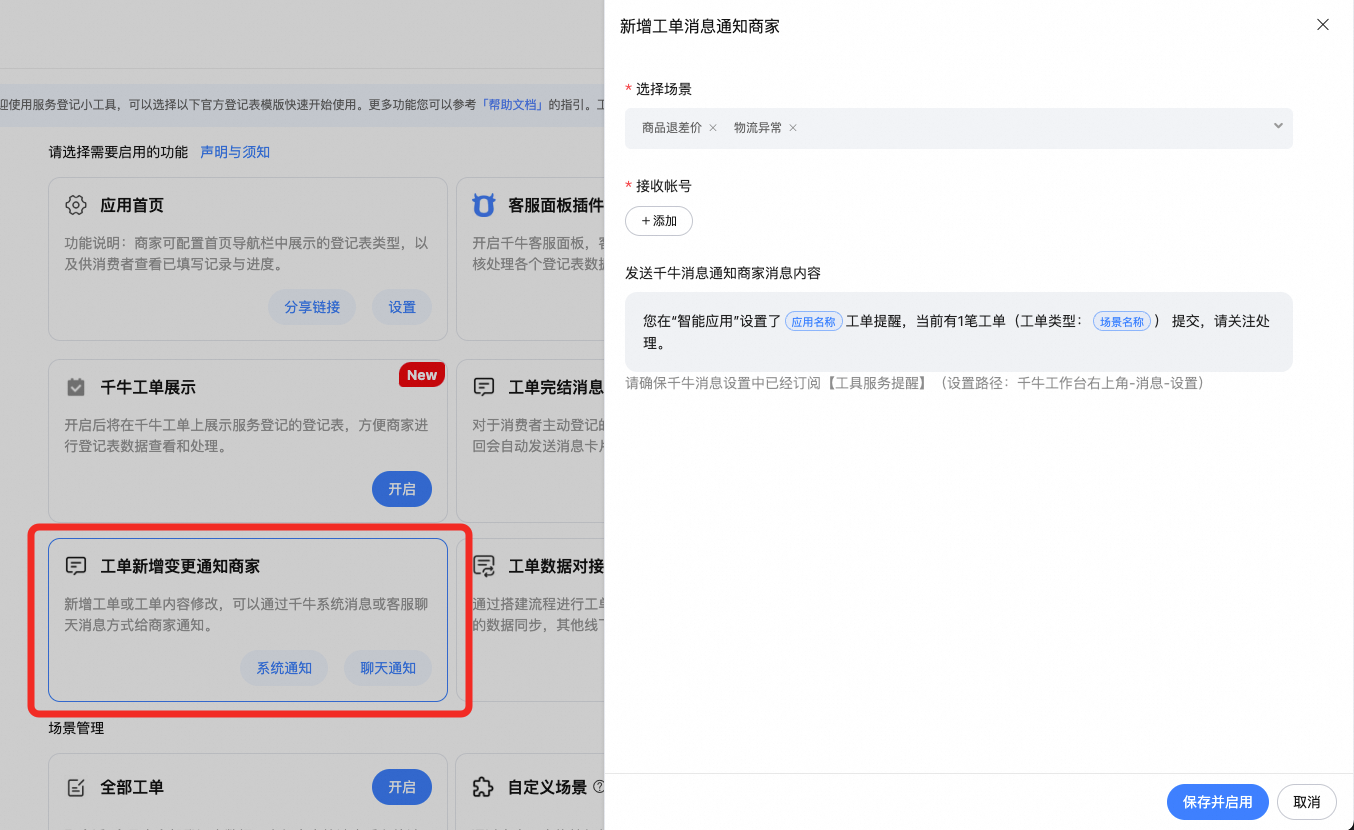Click the 全部工单 edit note icon

pyautogui.click(x=76, y=787)
